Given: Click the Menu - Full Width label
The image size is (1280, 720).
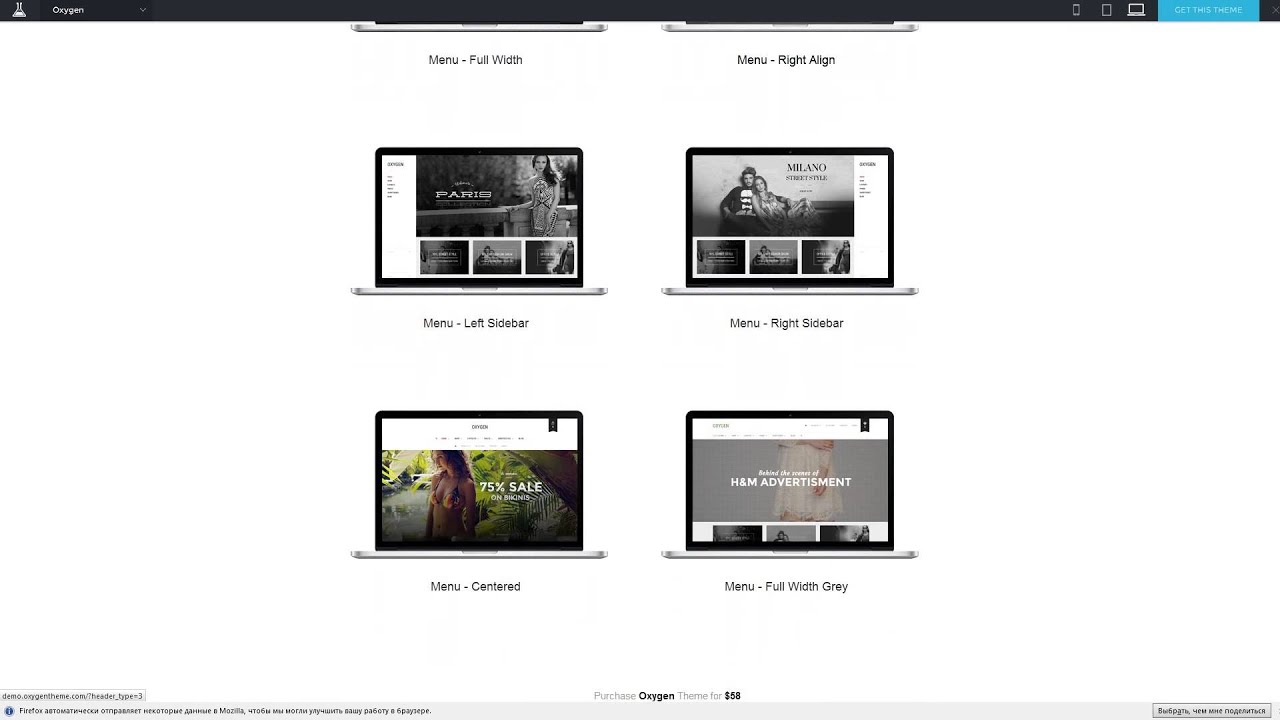Looking at the screenshot, I should click(x=476, y=60).
